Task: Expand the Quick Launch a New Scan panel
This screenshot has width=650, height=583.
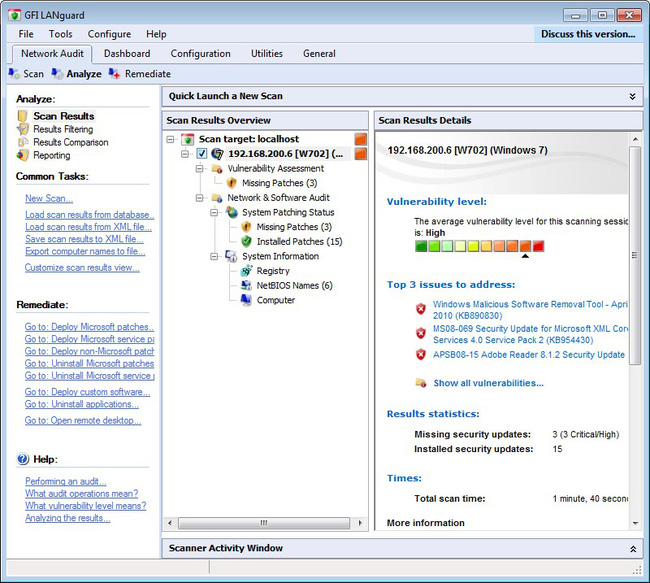Action: tap(632, 96)
